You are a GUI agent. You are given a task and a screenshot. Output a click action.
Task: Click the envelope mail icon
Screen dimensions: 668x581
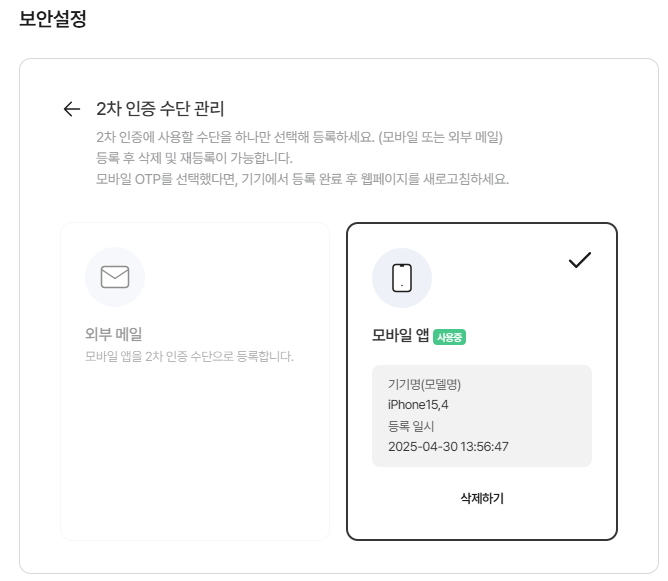coord(115,277)
